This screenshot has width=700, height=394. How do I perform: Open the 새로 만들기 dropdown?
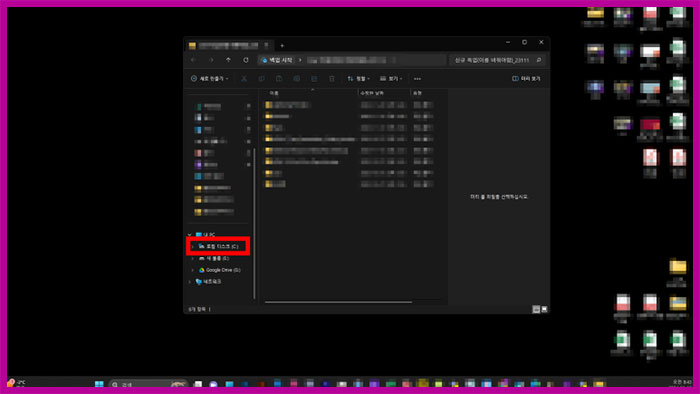[210, 79]
